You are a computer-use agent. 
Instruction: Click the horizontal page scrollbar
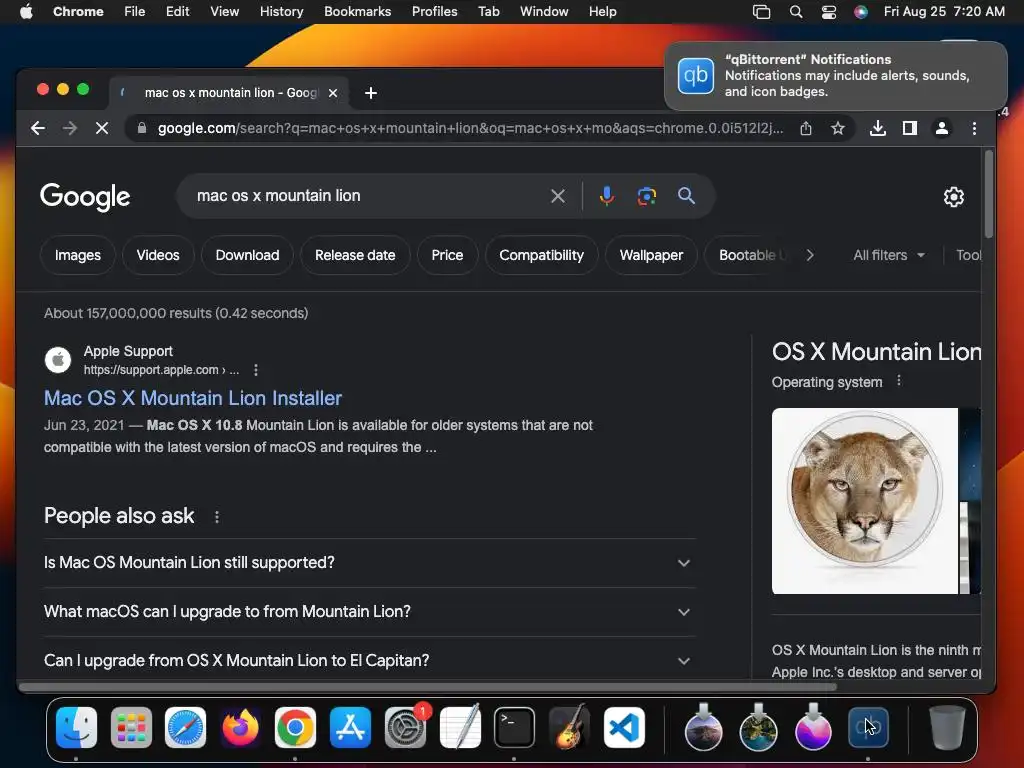click(x=428, y=687)
